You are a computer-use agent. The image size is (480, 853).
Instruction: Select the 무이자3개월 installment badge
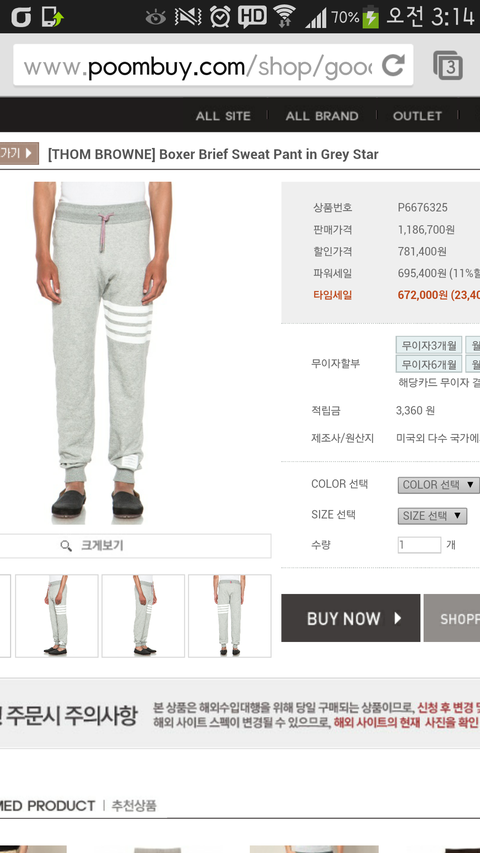[x=429, y=345]
